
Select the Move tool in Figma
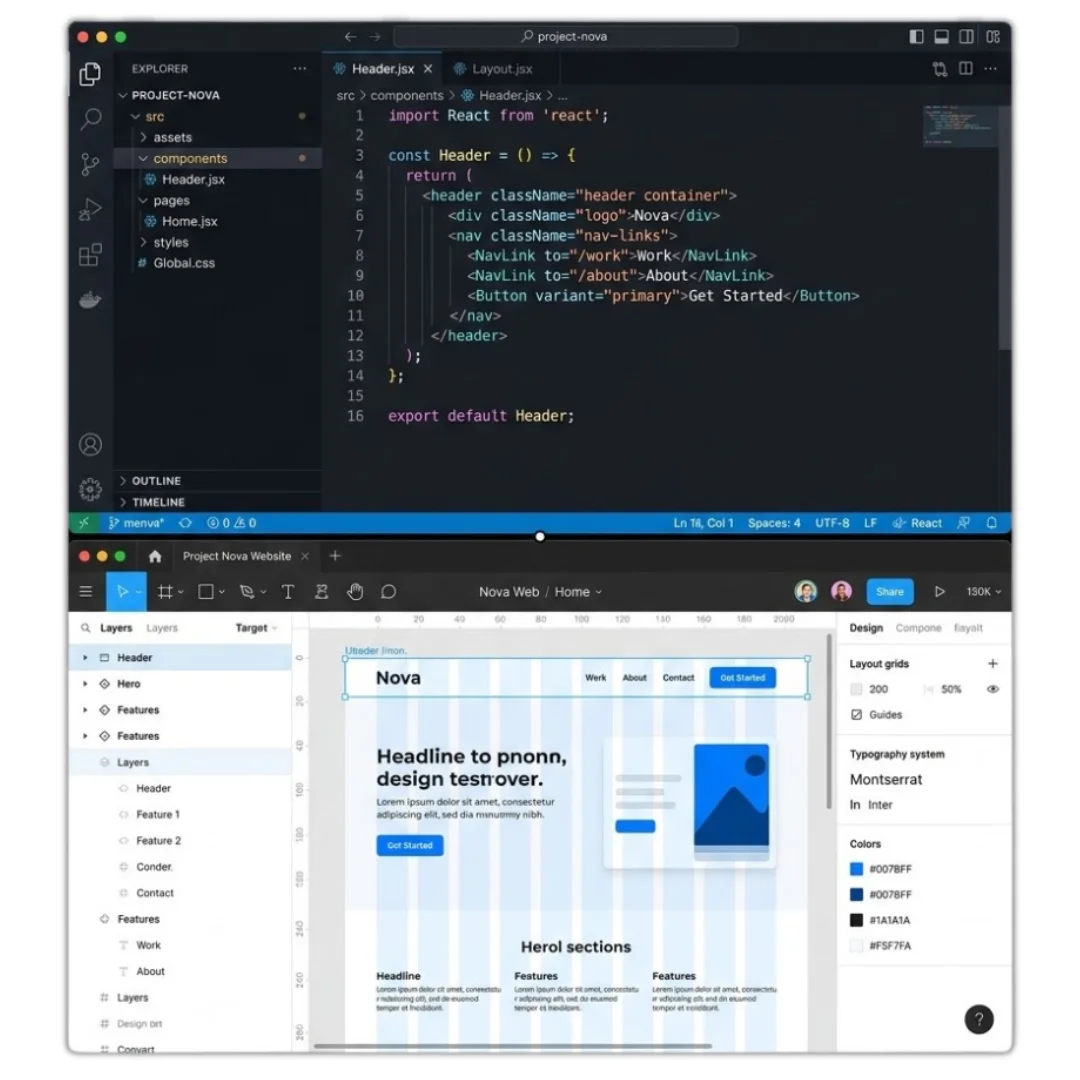[x=123, y=592]
